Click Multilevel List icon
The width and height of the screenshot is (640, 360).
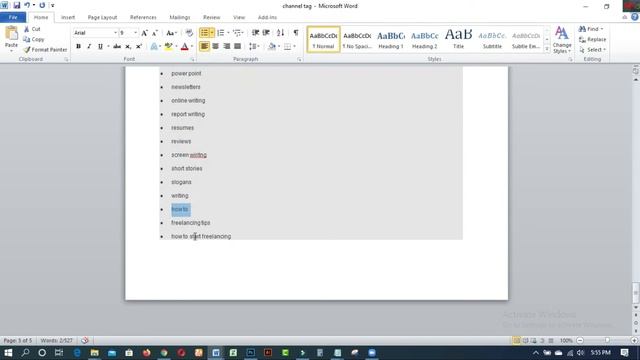[237, 33]
